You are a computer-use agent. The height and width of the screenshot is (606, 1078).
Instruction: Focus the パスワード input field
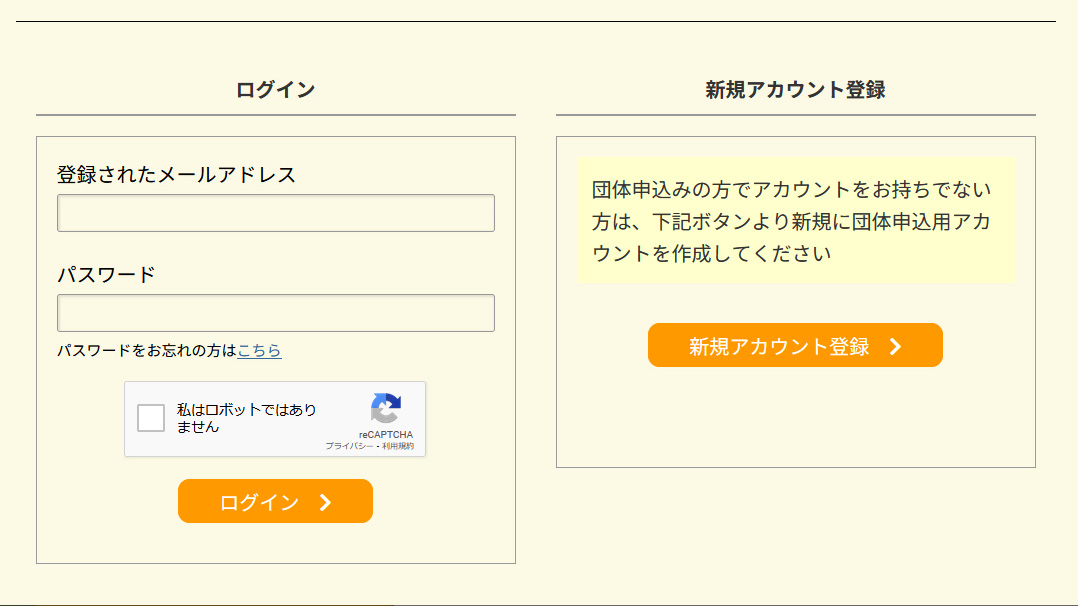pyautogui.click(x=276, y=313)
